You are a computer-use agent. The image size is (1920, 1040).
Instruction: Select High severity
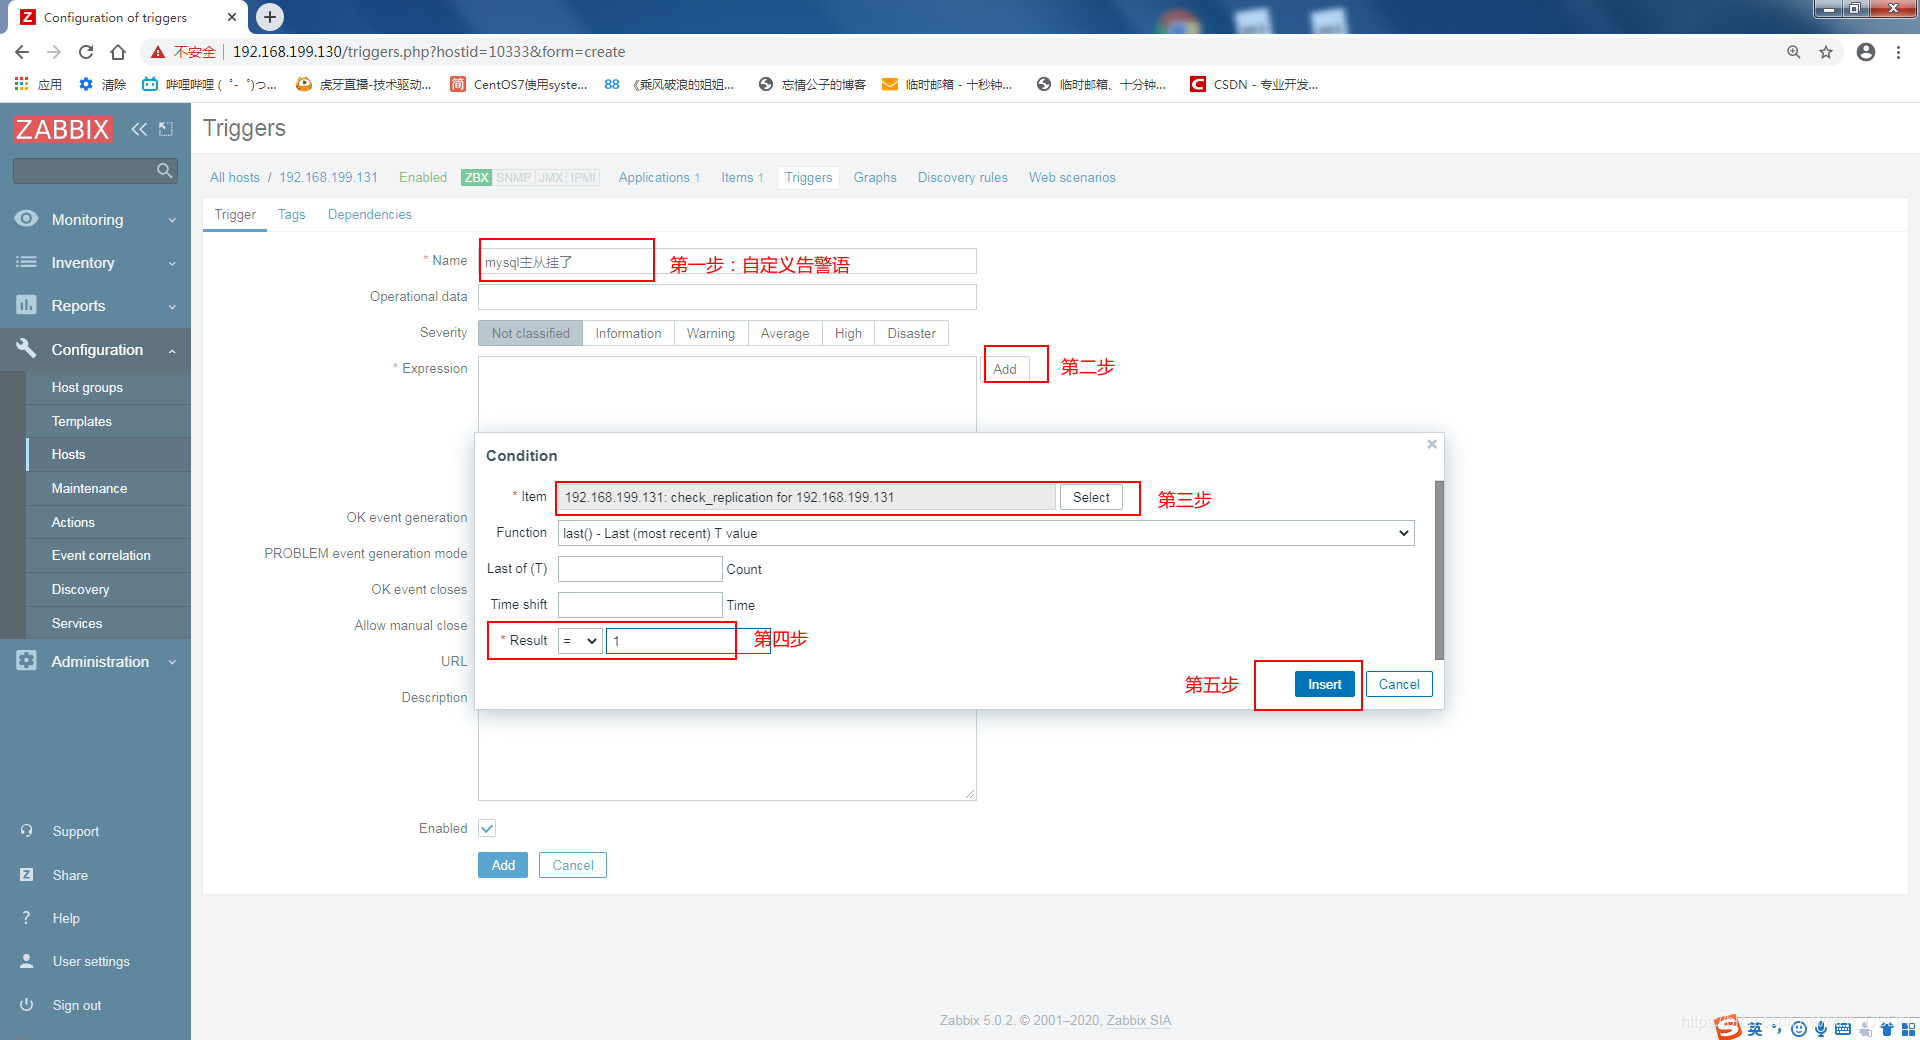[848, 333]
